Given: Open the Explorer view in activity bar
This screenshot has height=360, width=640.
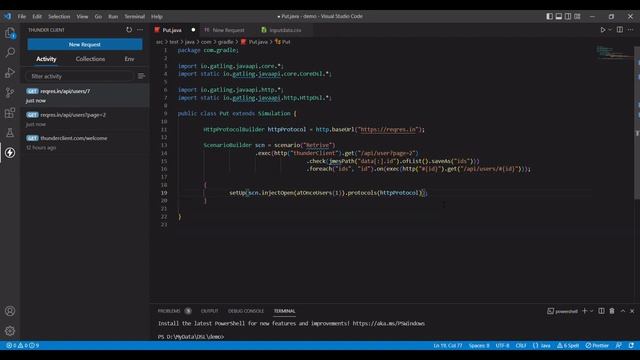Looking at the screenshot, I should [10, 33].
